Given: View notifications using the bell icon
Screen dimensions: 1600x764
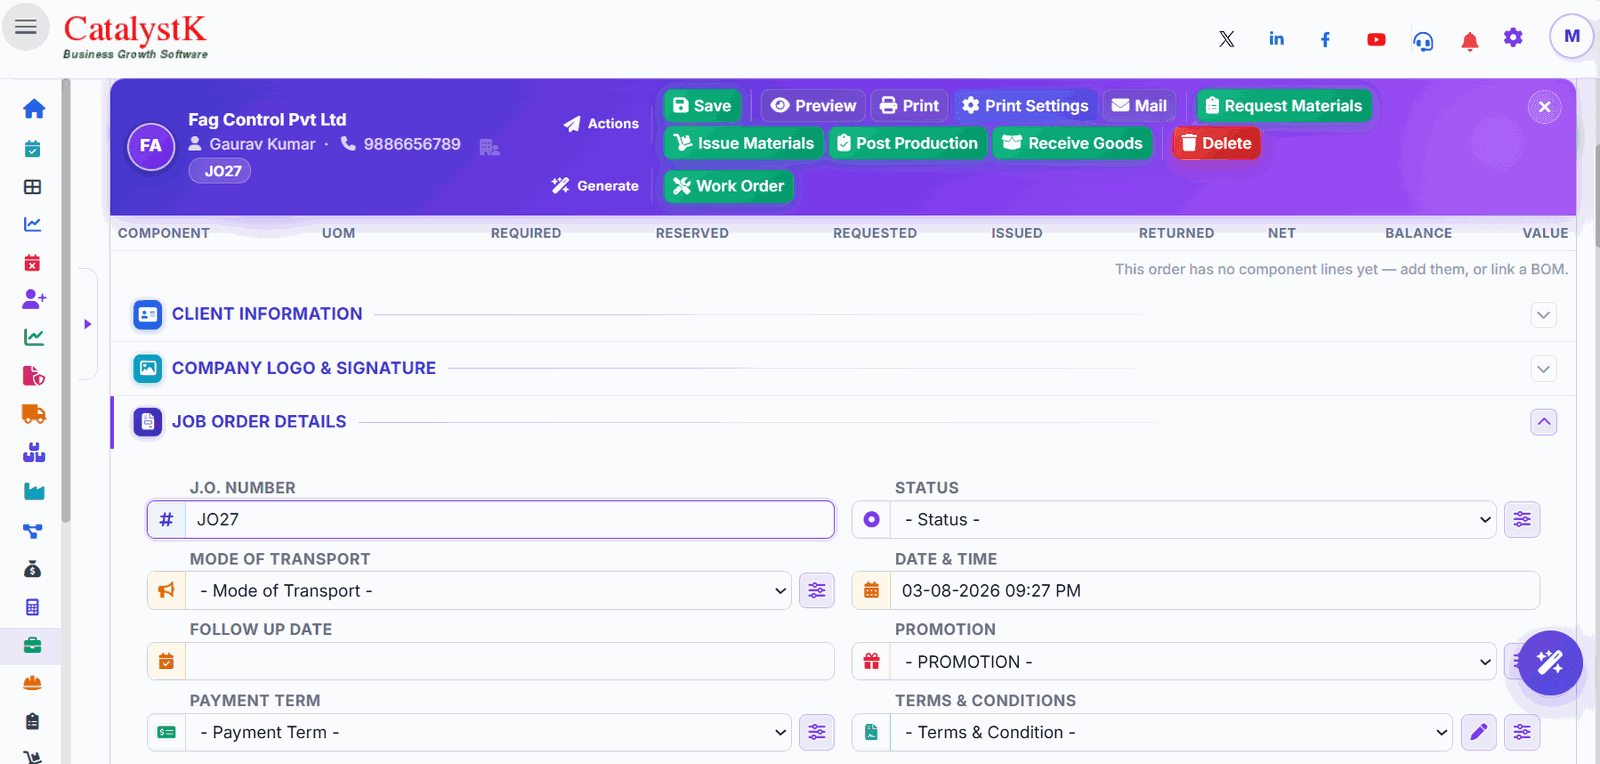Looking at the screenshot, I should click(x=1470, y=41).
